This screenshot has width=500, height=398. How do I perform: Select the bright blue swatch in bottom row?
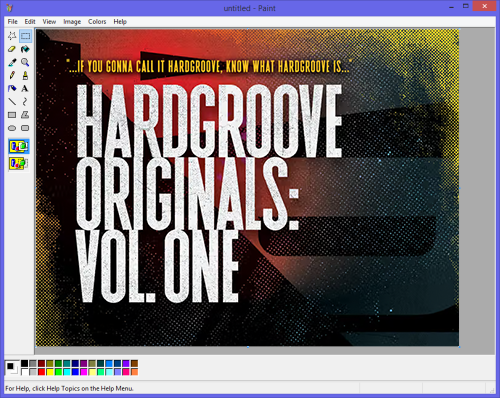(75, 372)
